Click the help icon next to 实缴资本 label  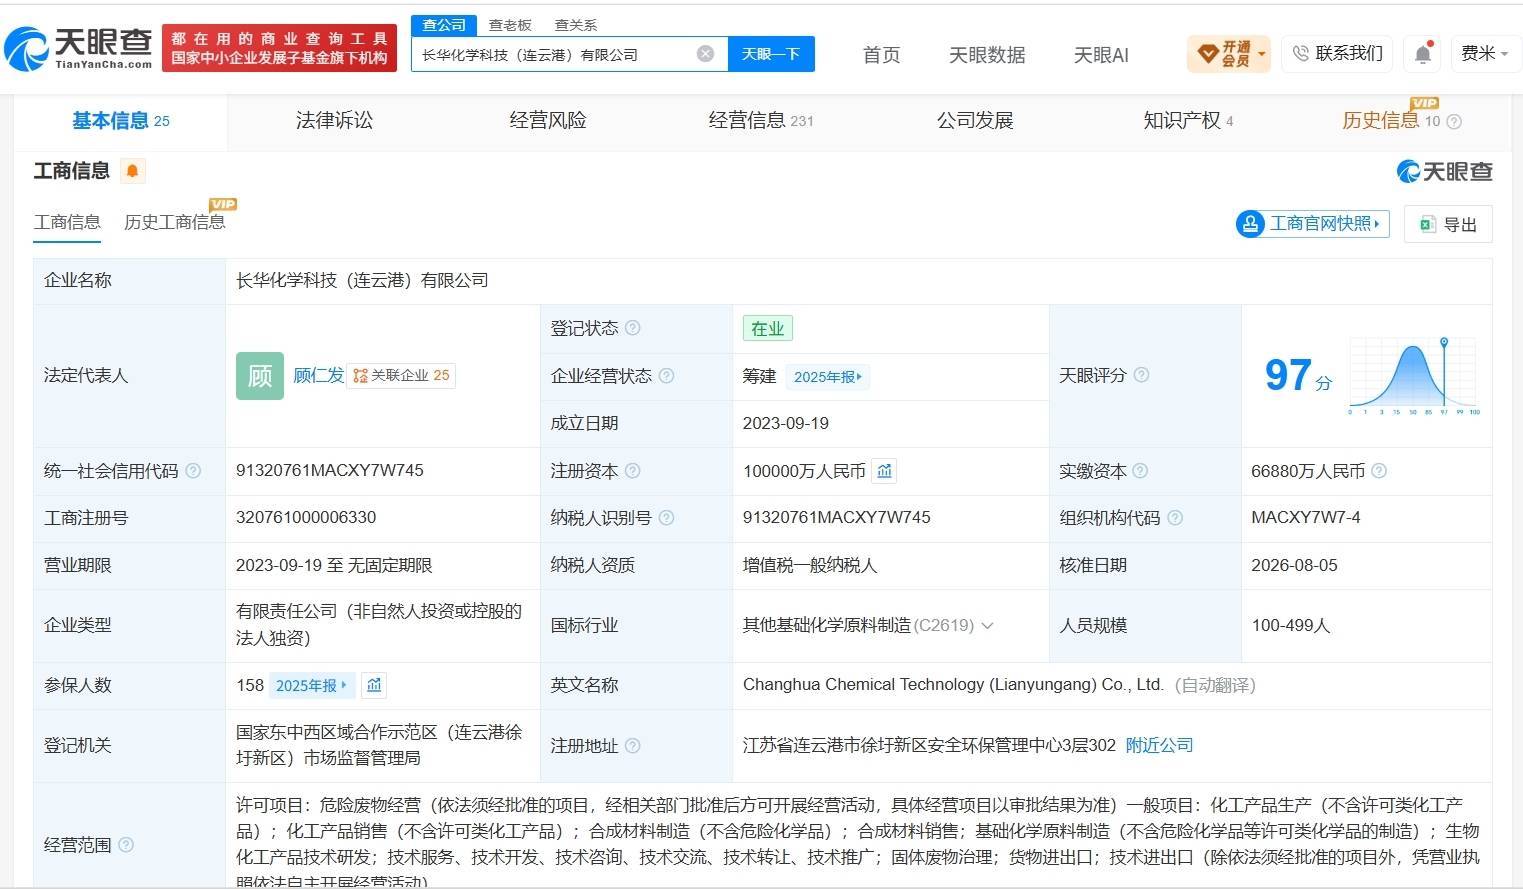[x=1140, y=471]
